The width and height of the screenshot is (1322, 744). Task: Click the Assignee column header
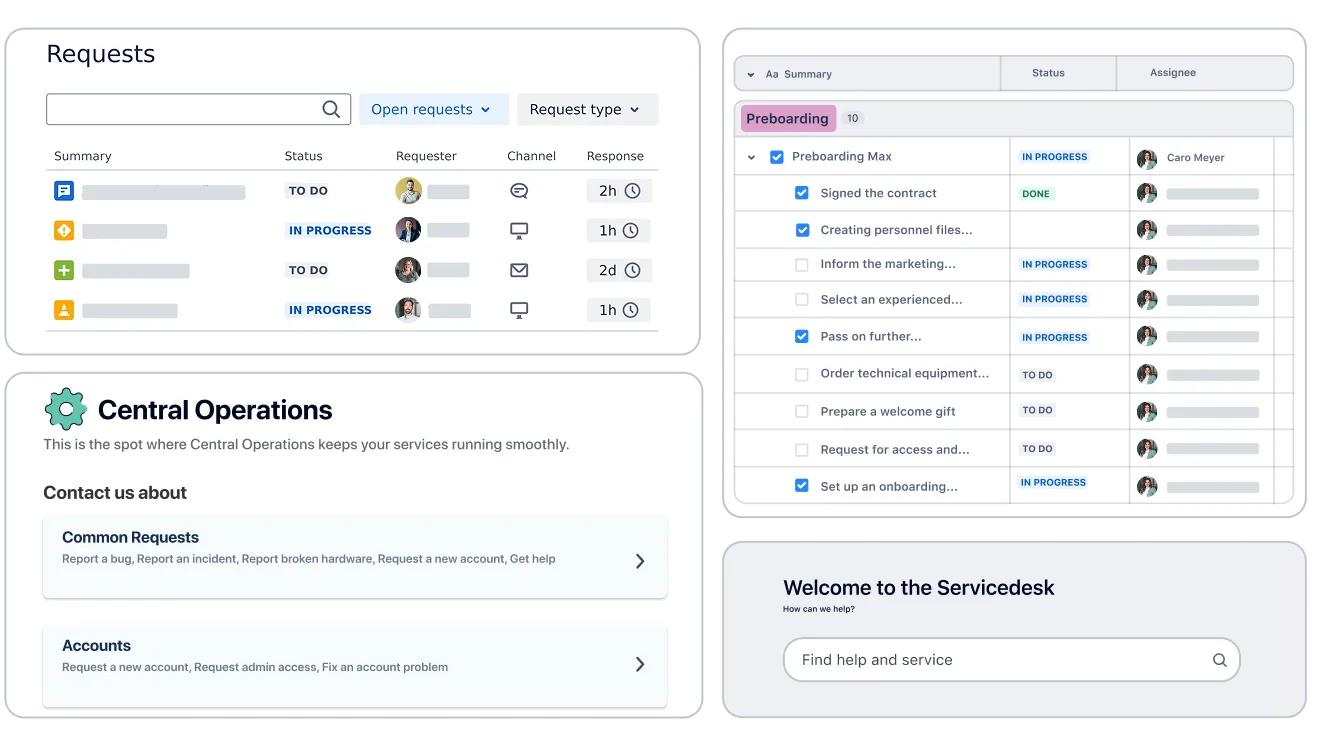[x=1172, y=72]
